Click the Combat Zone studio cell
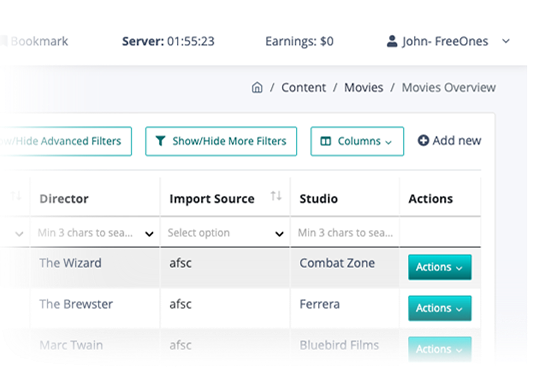 (x=337, y=263)
